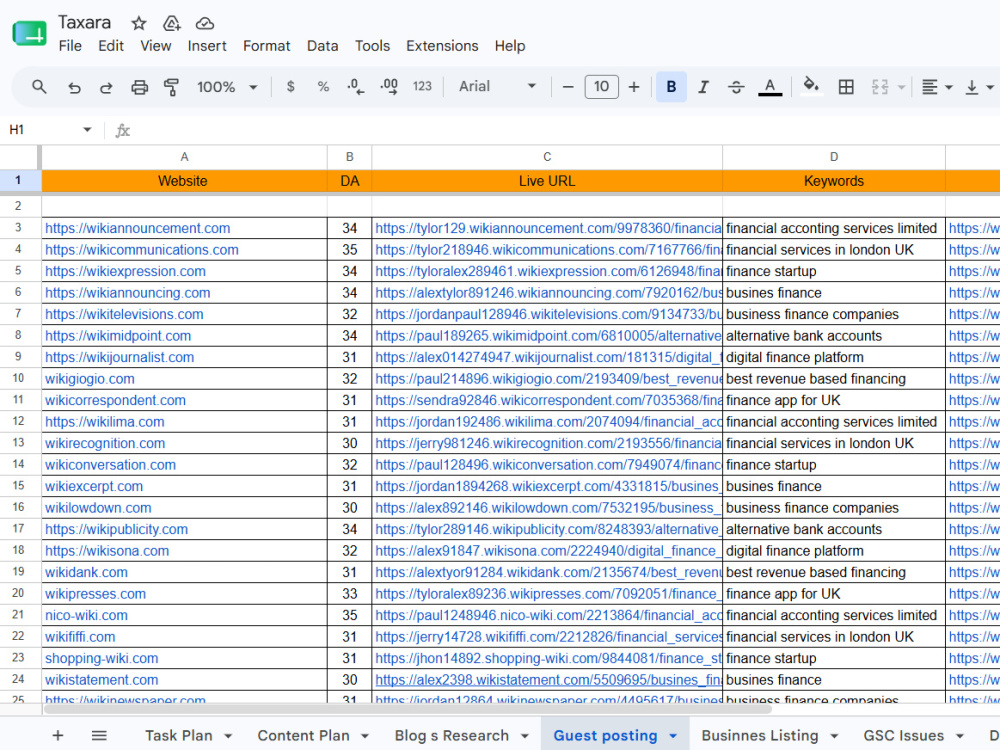Select row 1 header
This screenshot has width=1000, height=750.
pos(18,180)
